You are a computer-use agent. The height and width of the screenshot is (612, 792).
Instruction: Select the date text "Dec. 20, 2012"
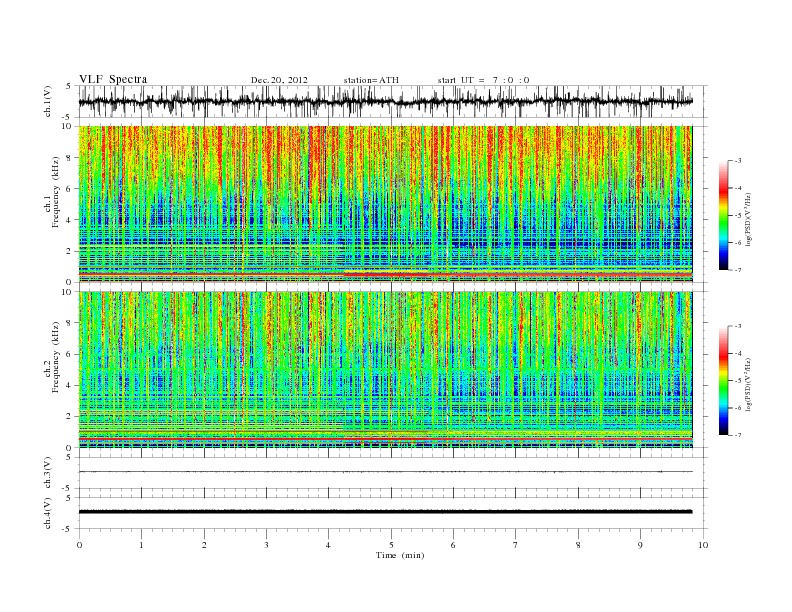coord(279,80)
